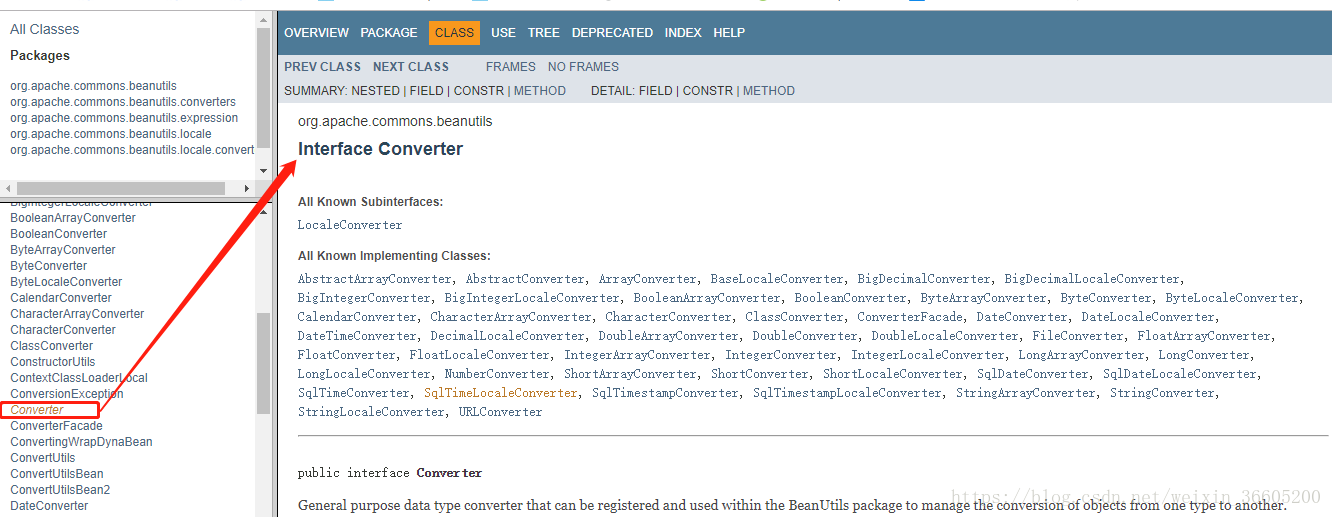Navigate to NEXT CLASS
The image size is (1332, 517).
coord(410,67)
